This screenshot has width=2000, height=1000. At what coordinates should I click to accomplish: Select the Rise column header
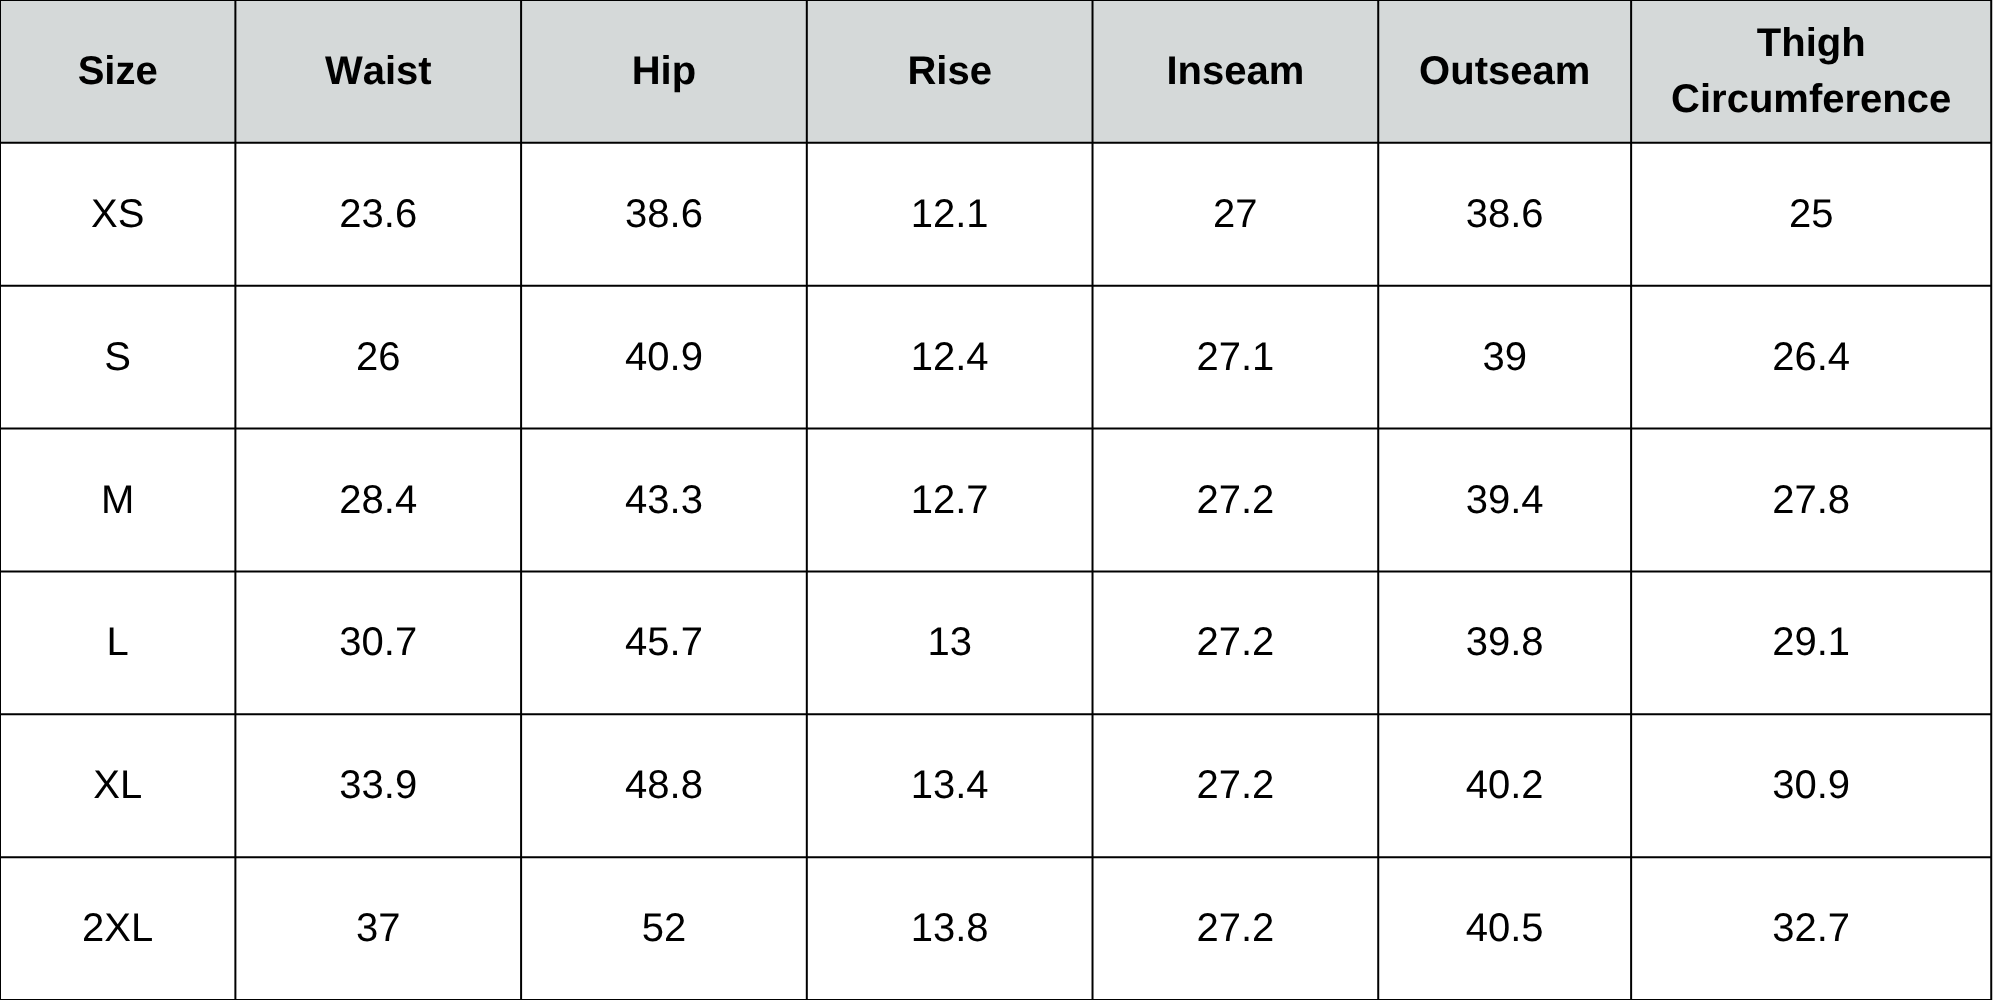[949, 71]
